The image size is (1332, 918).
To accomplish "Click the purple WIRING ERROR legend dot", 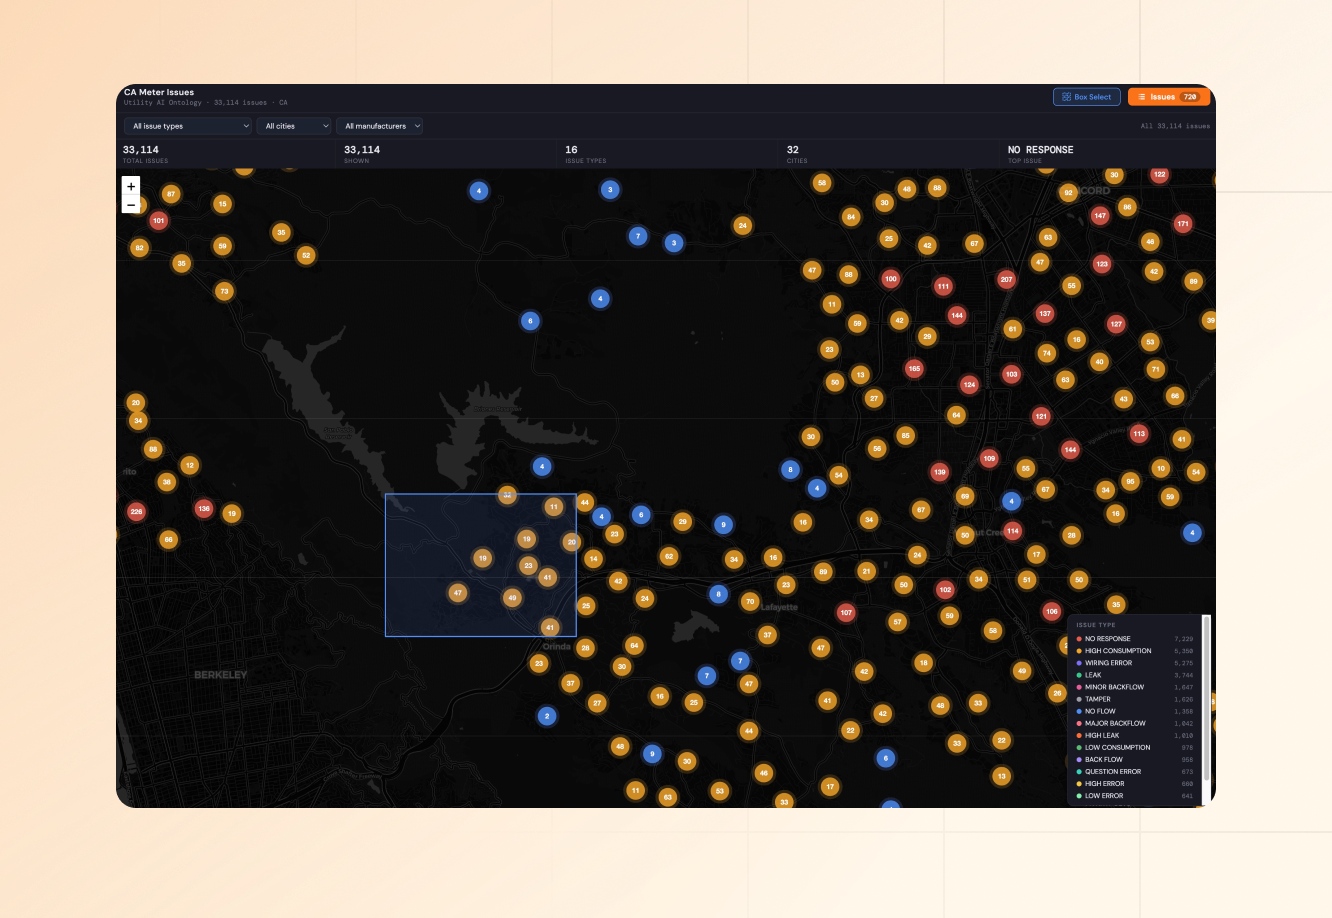I will tap(1080, 663).
